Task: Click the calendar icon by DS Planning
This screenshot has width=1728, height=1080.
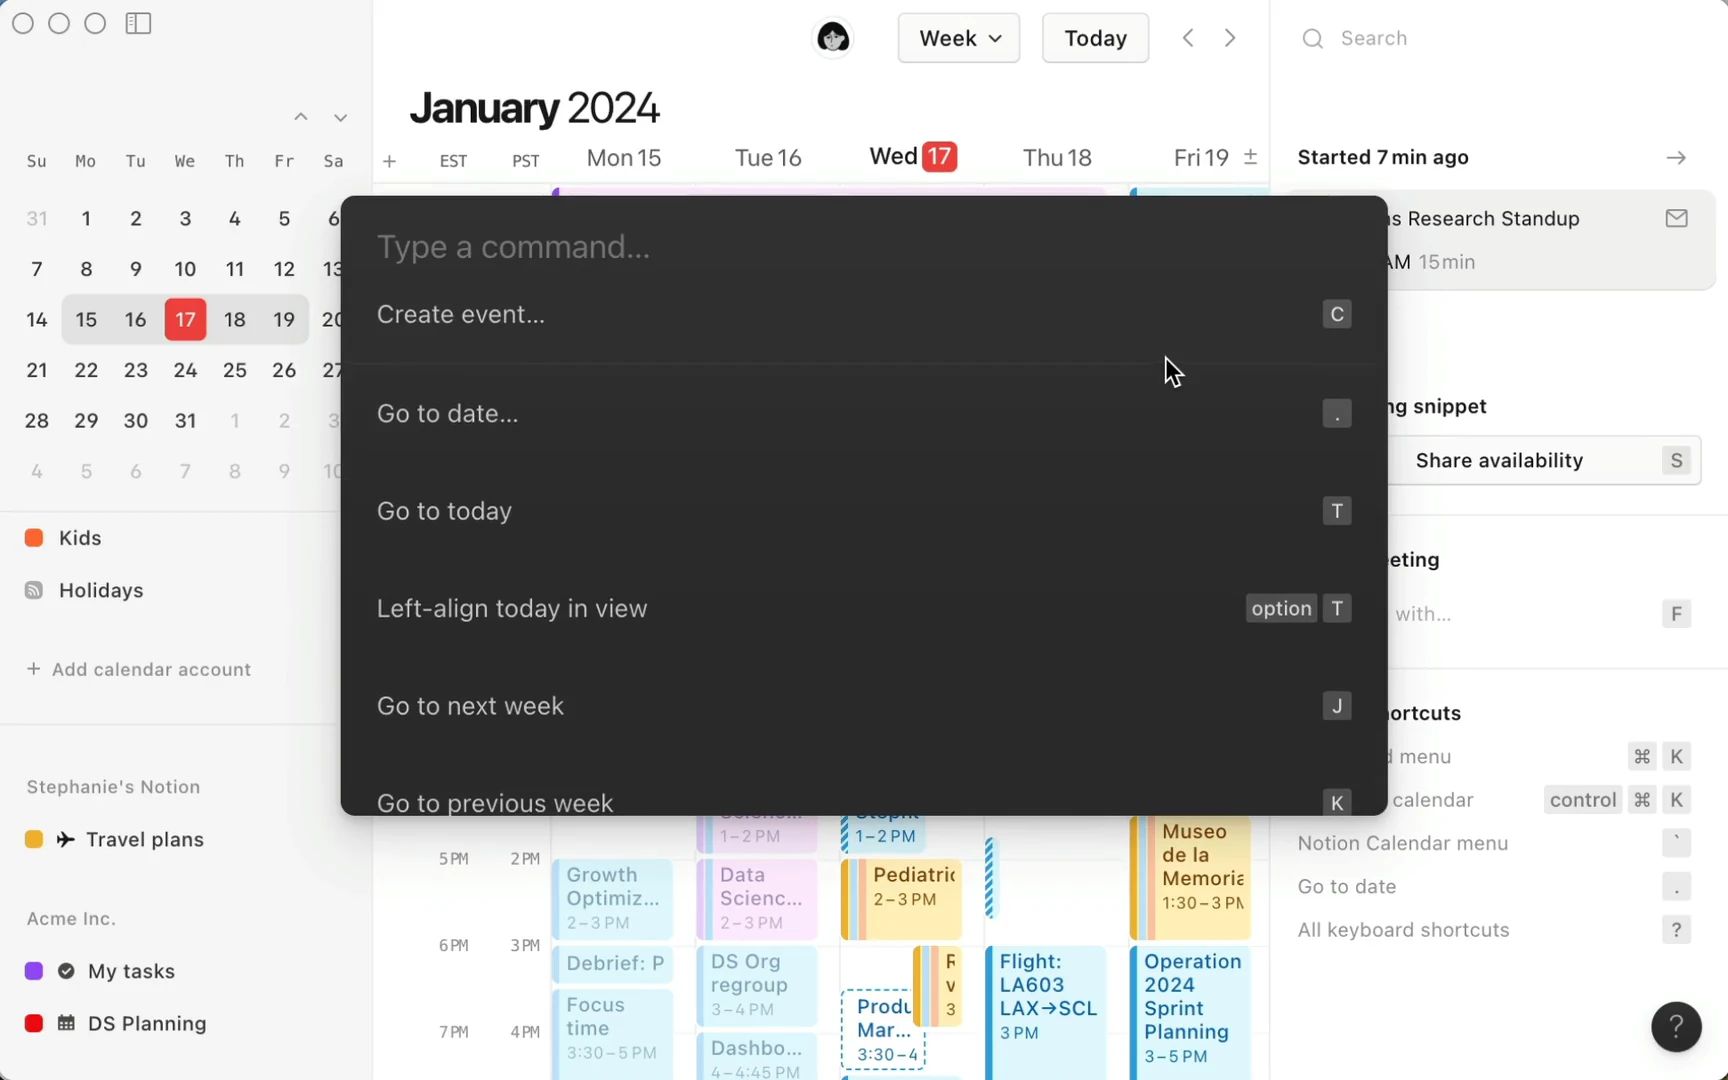Action: pyautogui.click(x=66, y=1023)
